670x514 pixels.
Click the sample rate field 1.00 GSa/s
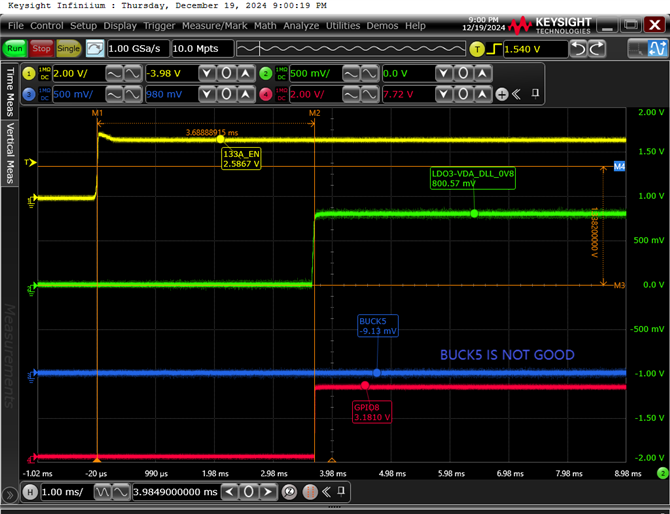tap(138, 49)
